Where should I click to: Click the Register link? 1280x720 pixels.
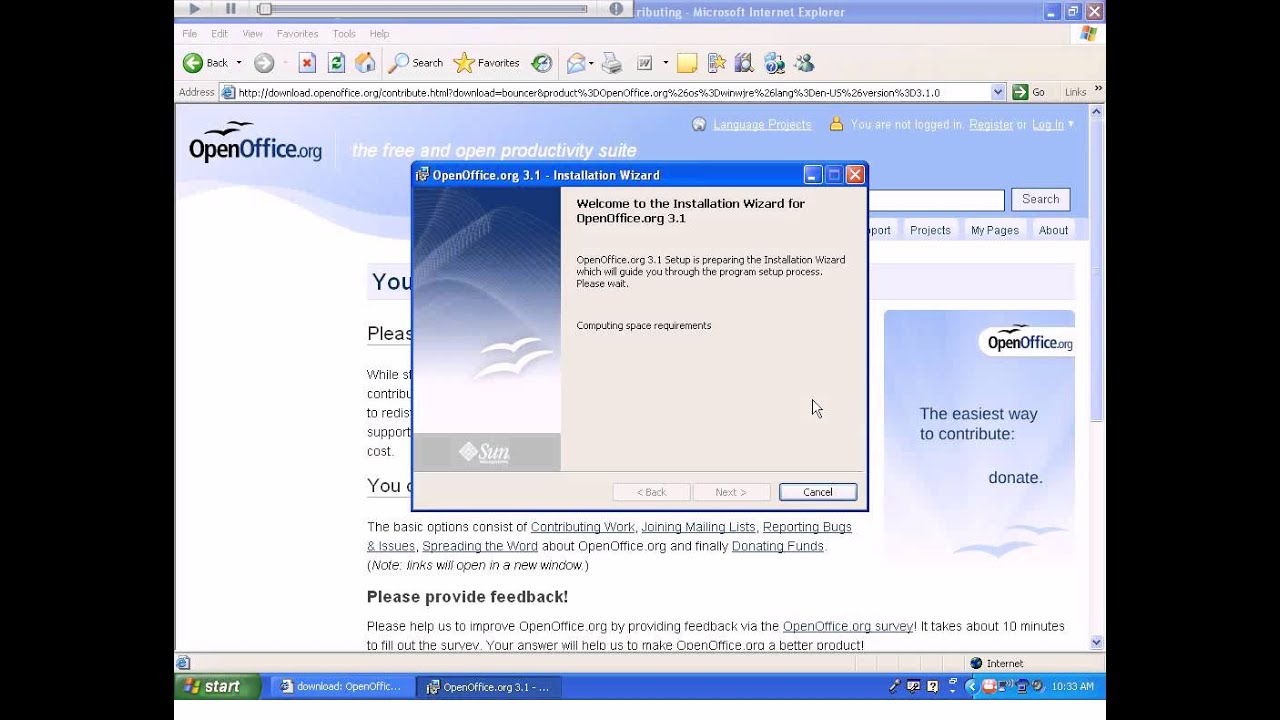tap(991, 125)
